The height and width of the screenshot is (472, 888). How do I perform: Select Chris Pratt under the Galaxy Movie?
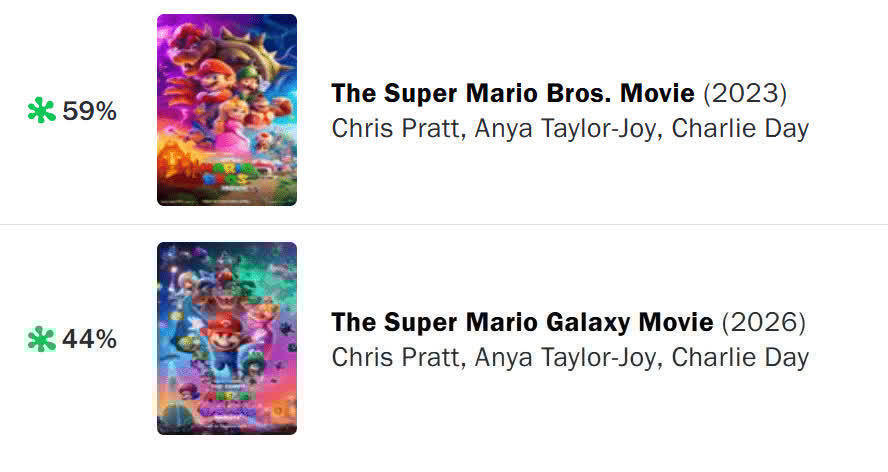[x=391, y=357]
